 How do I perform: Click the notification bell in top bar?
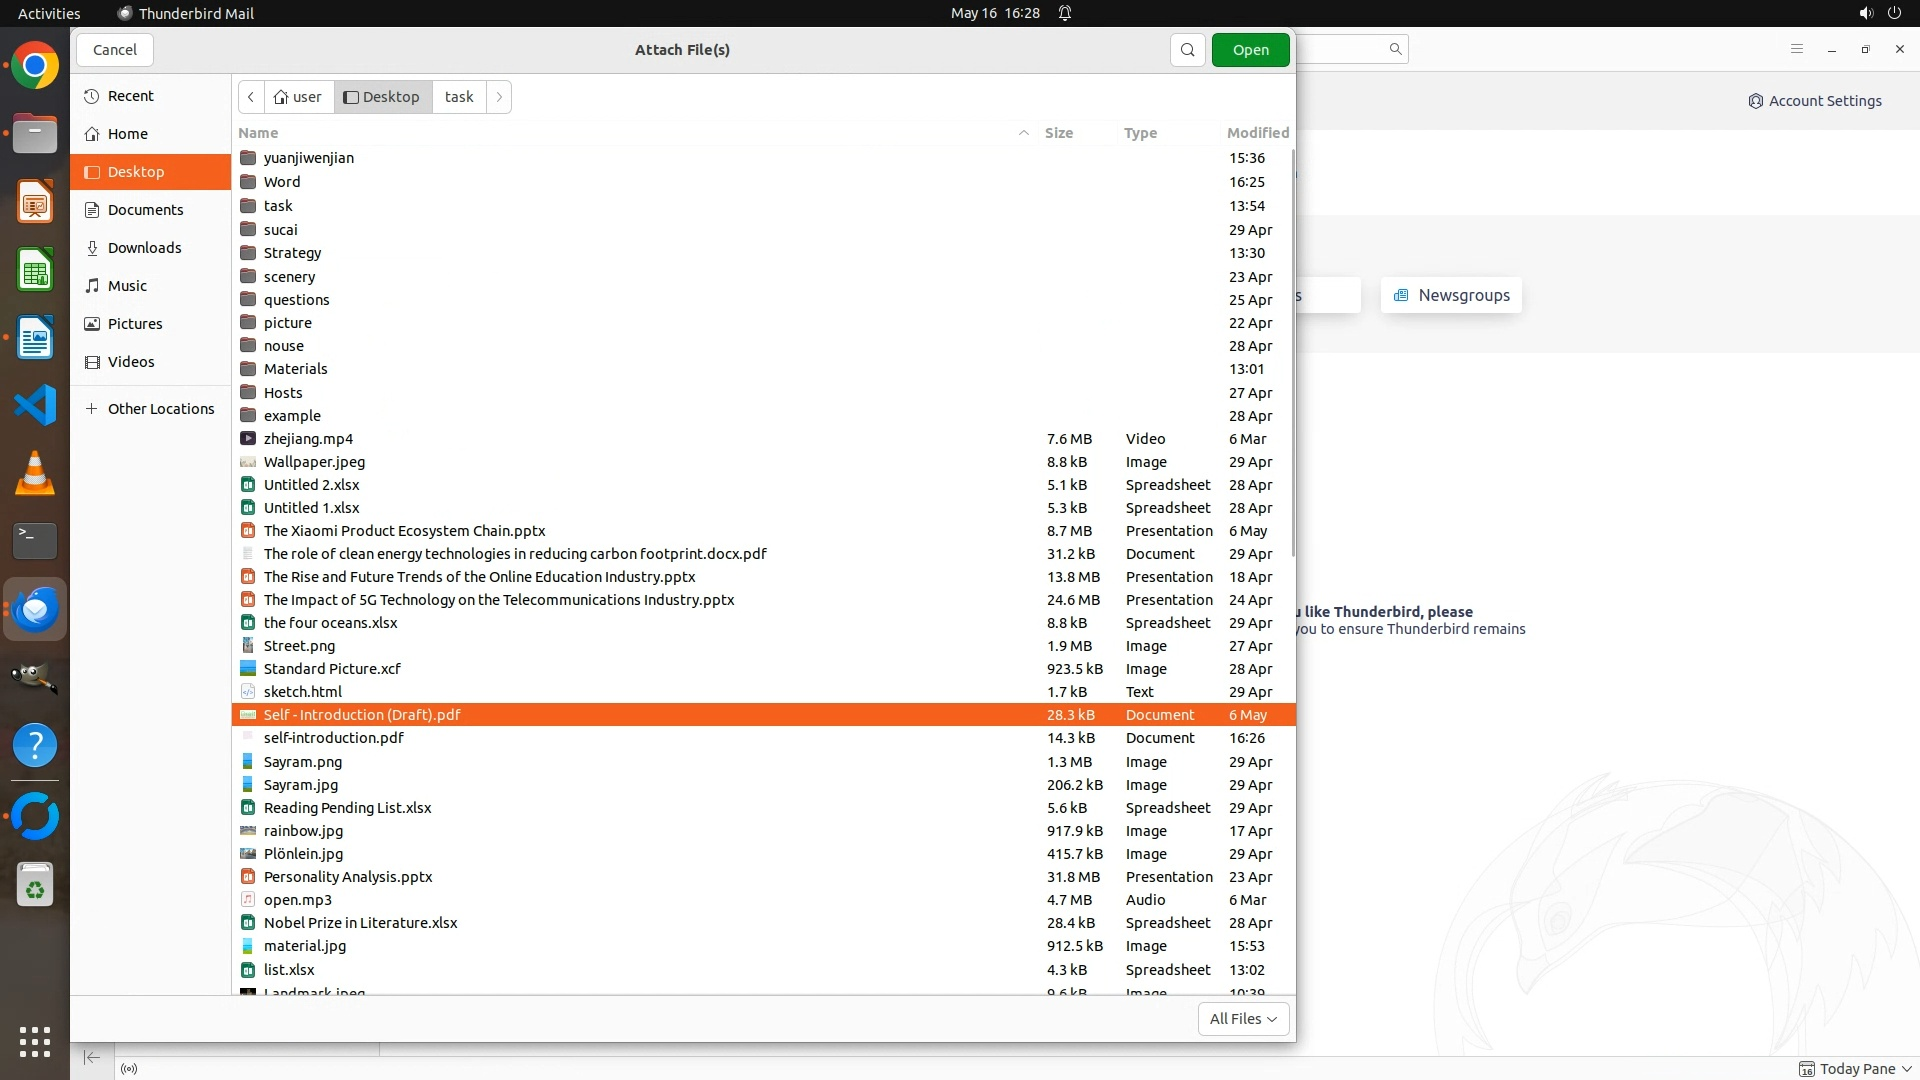click(x=1065, y=13)
